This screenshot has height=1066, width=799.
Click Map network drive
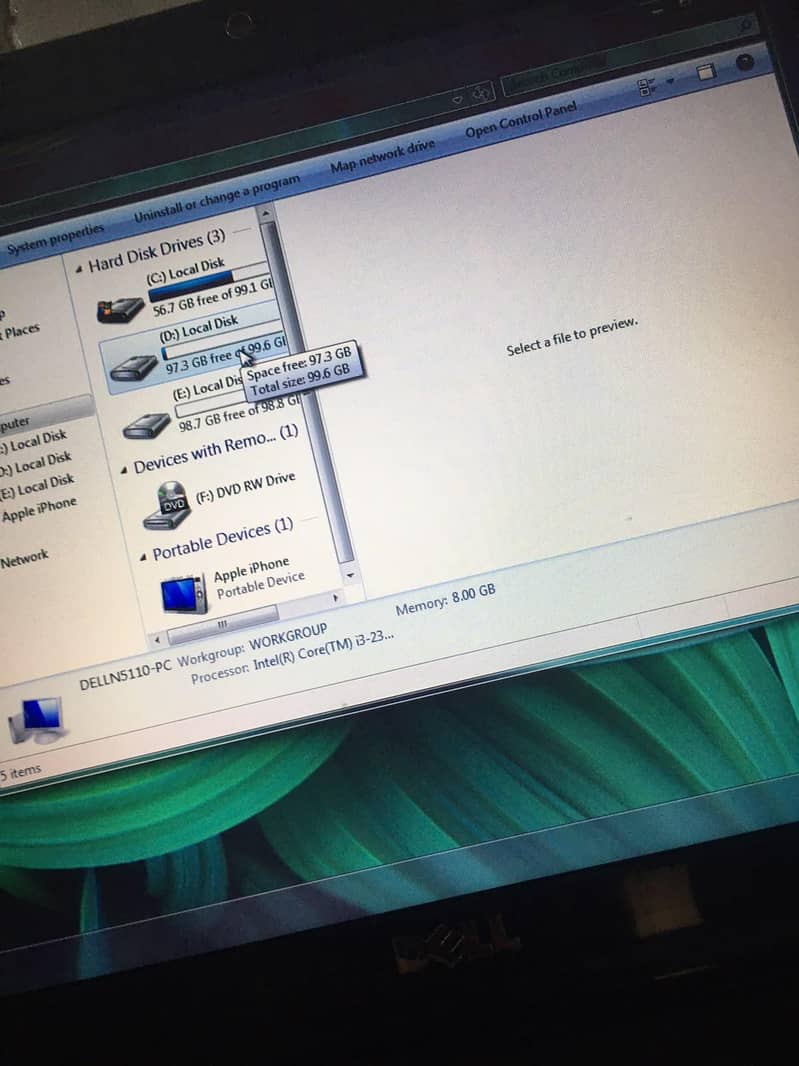[382, 156]
